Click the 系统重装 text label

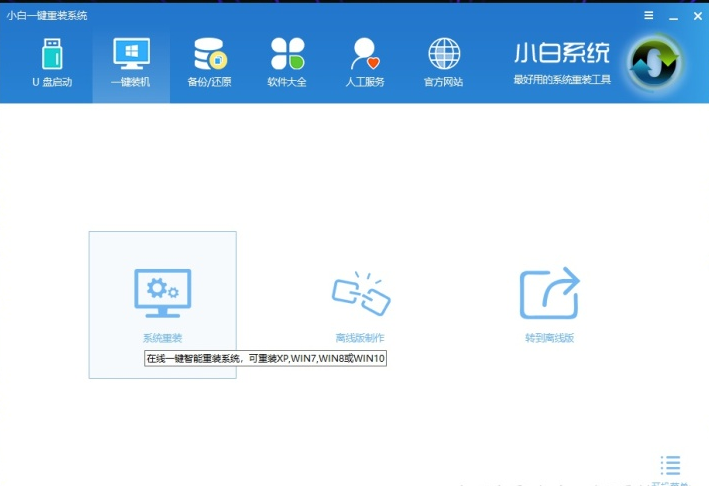(x=162, y=338)
